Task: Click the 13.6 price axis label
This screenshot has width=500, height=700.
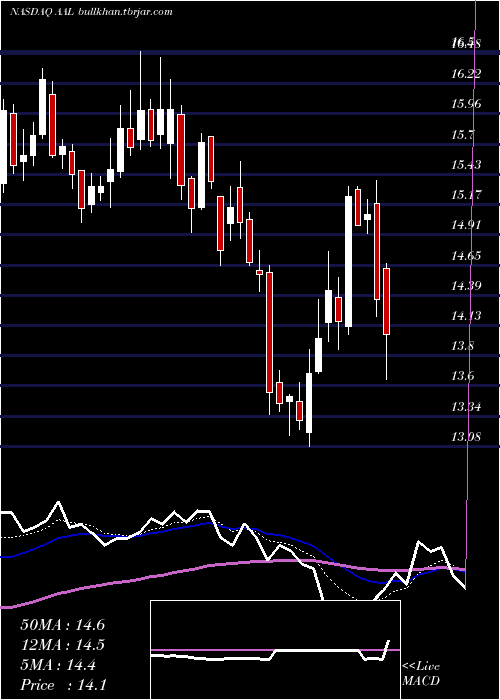Action: click(x=462, y=376)
